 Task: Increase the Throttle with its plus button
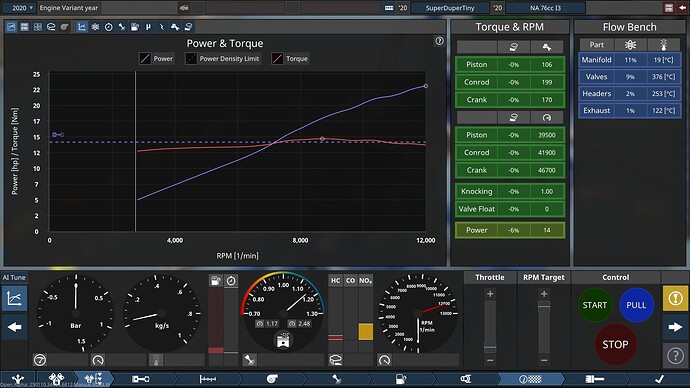490,294
